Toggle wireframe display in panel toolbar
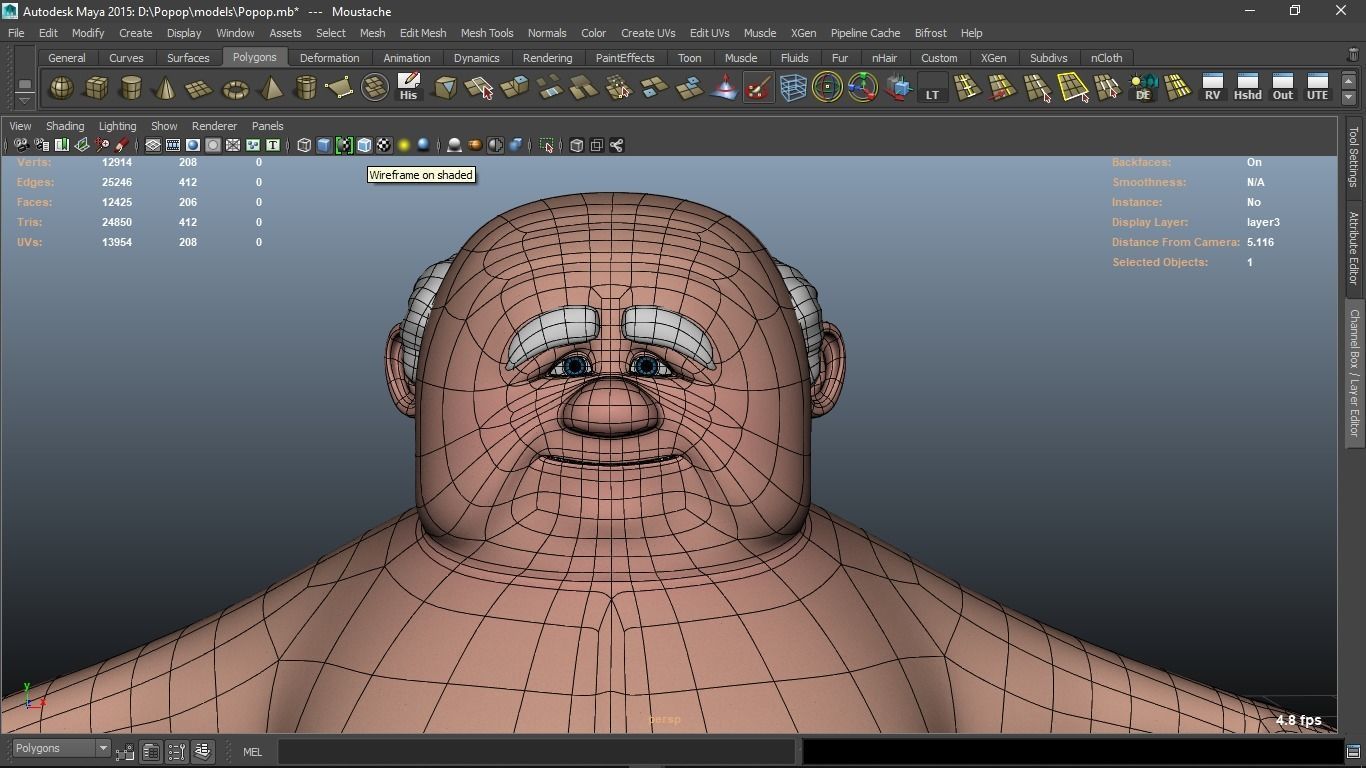 pos(304,146)
